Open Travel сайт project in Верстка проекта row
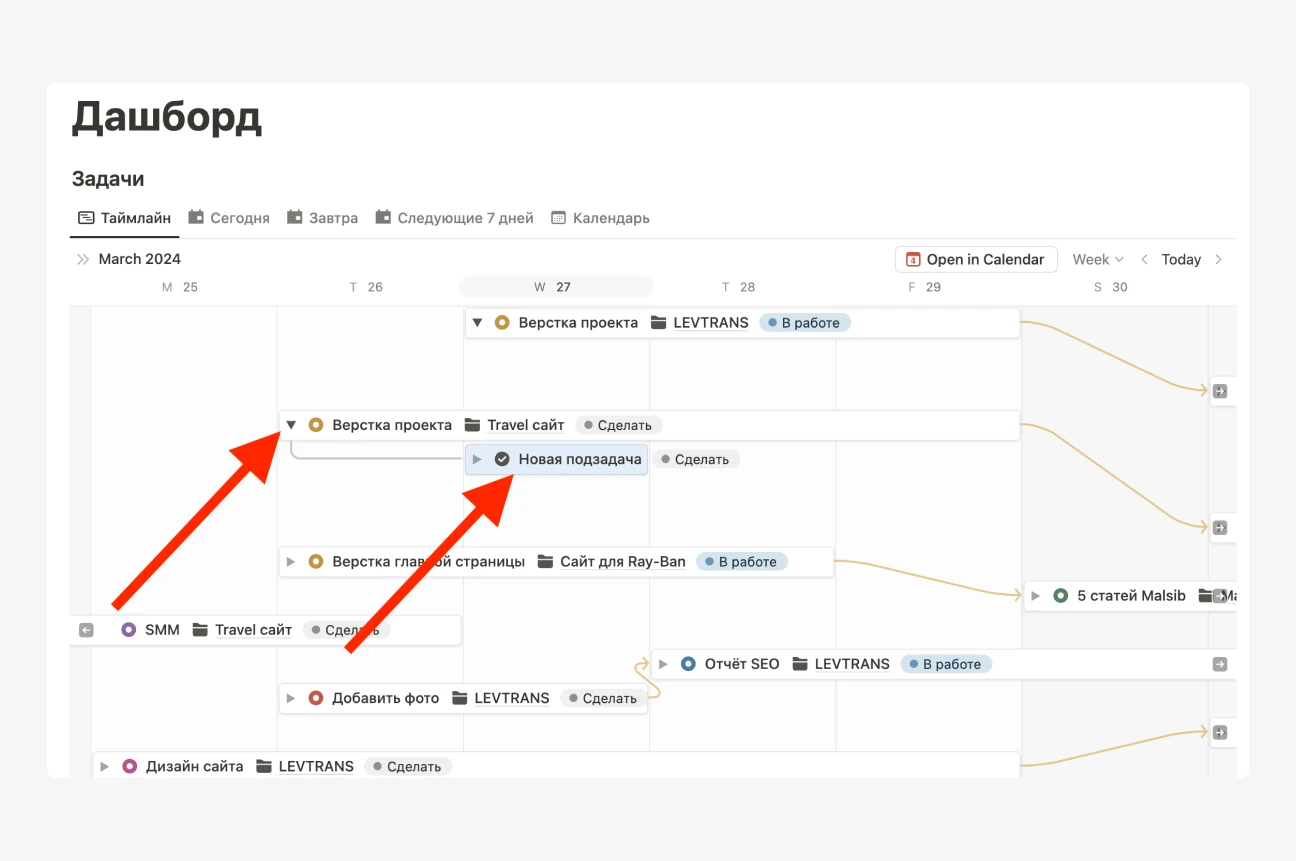This screenshot has height=861, width=1296. [526, 425]
